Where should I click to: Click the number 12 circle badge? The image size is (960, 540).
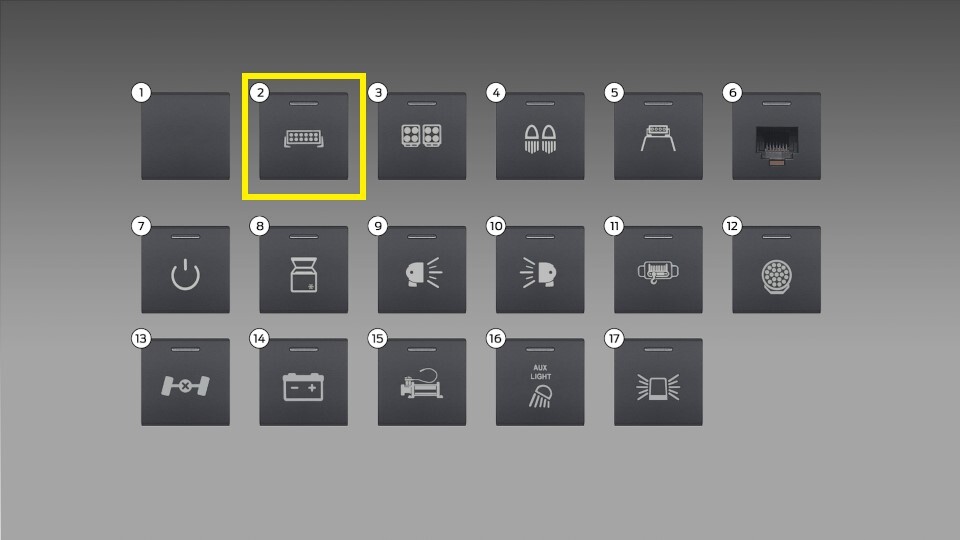[x=732, y=226]
